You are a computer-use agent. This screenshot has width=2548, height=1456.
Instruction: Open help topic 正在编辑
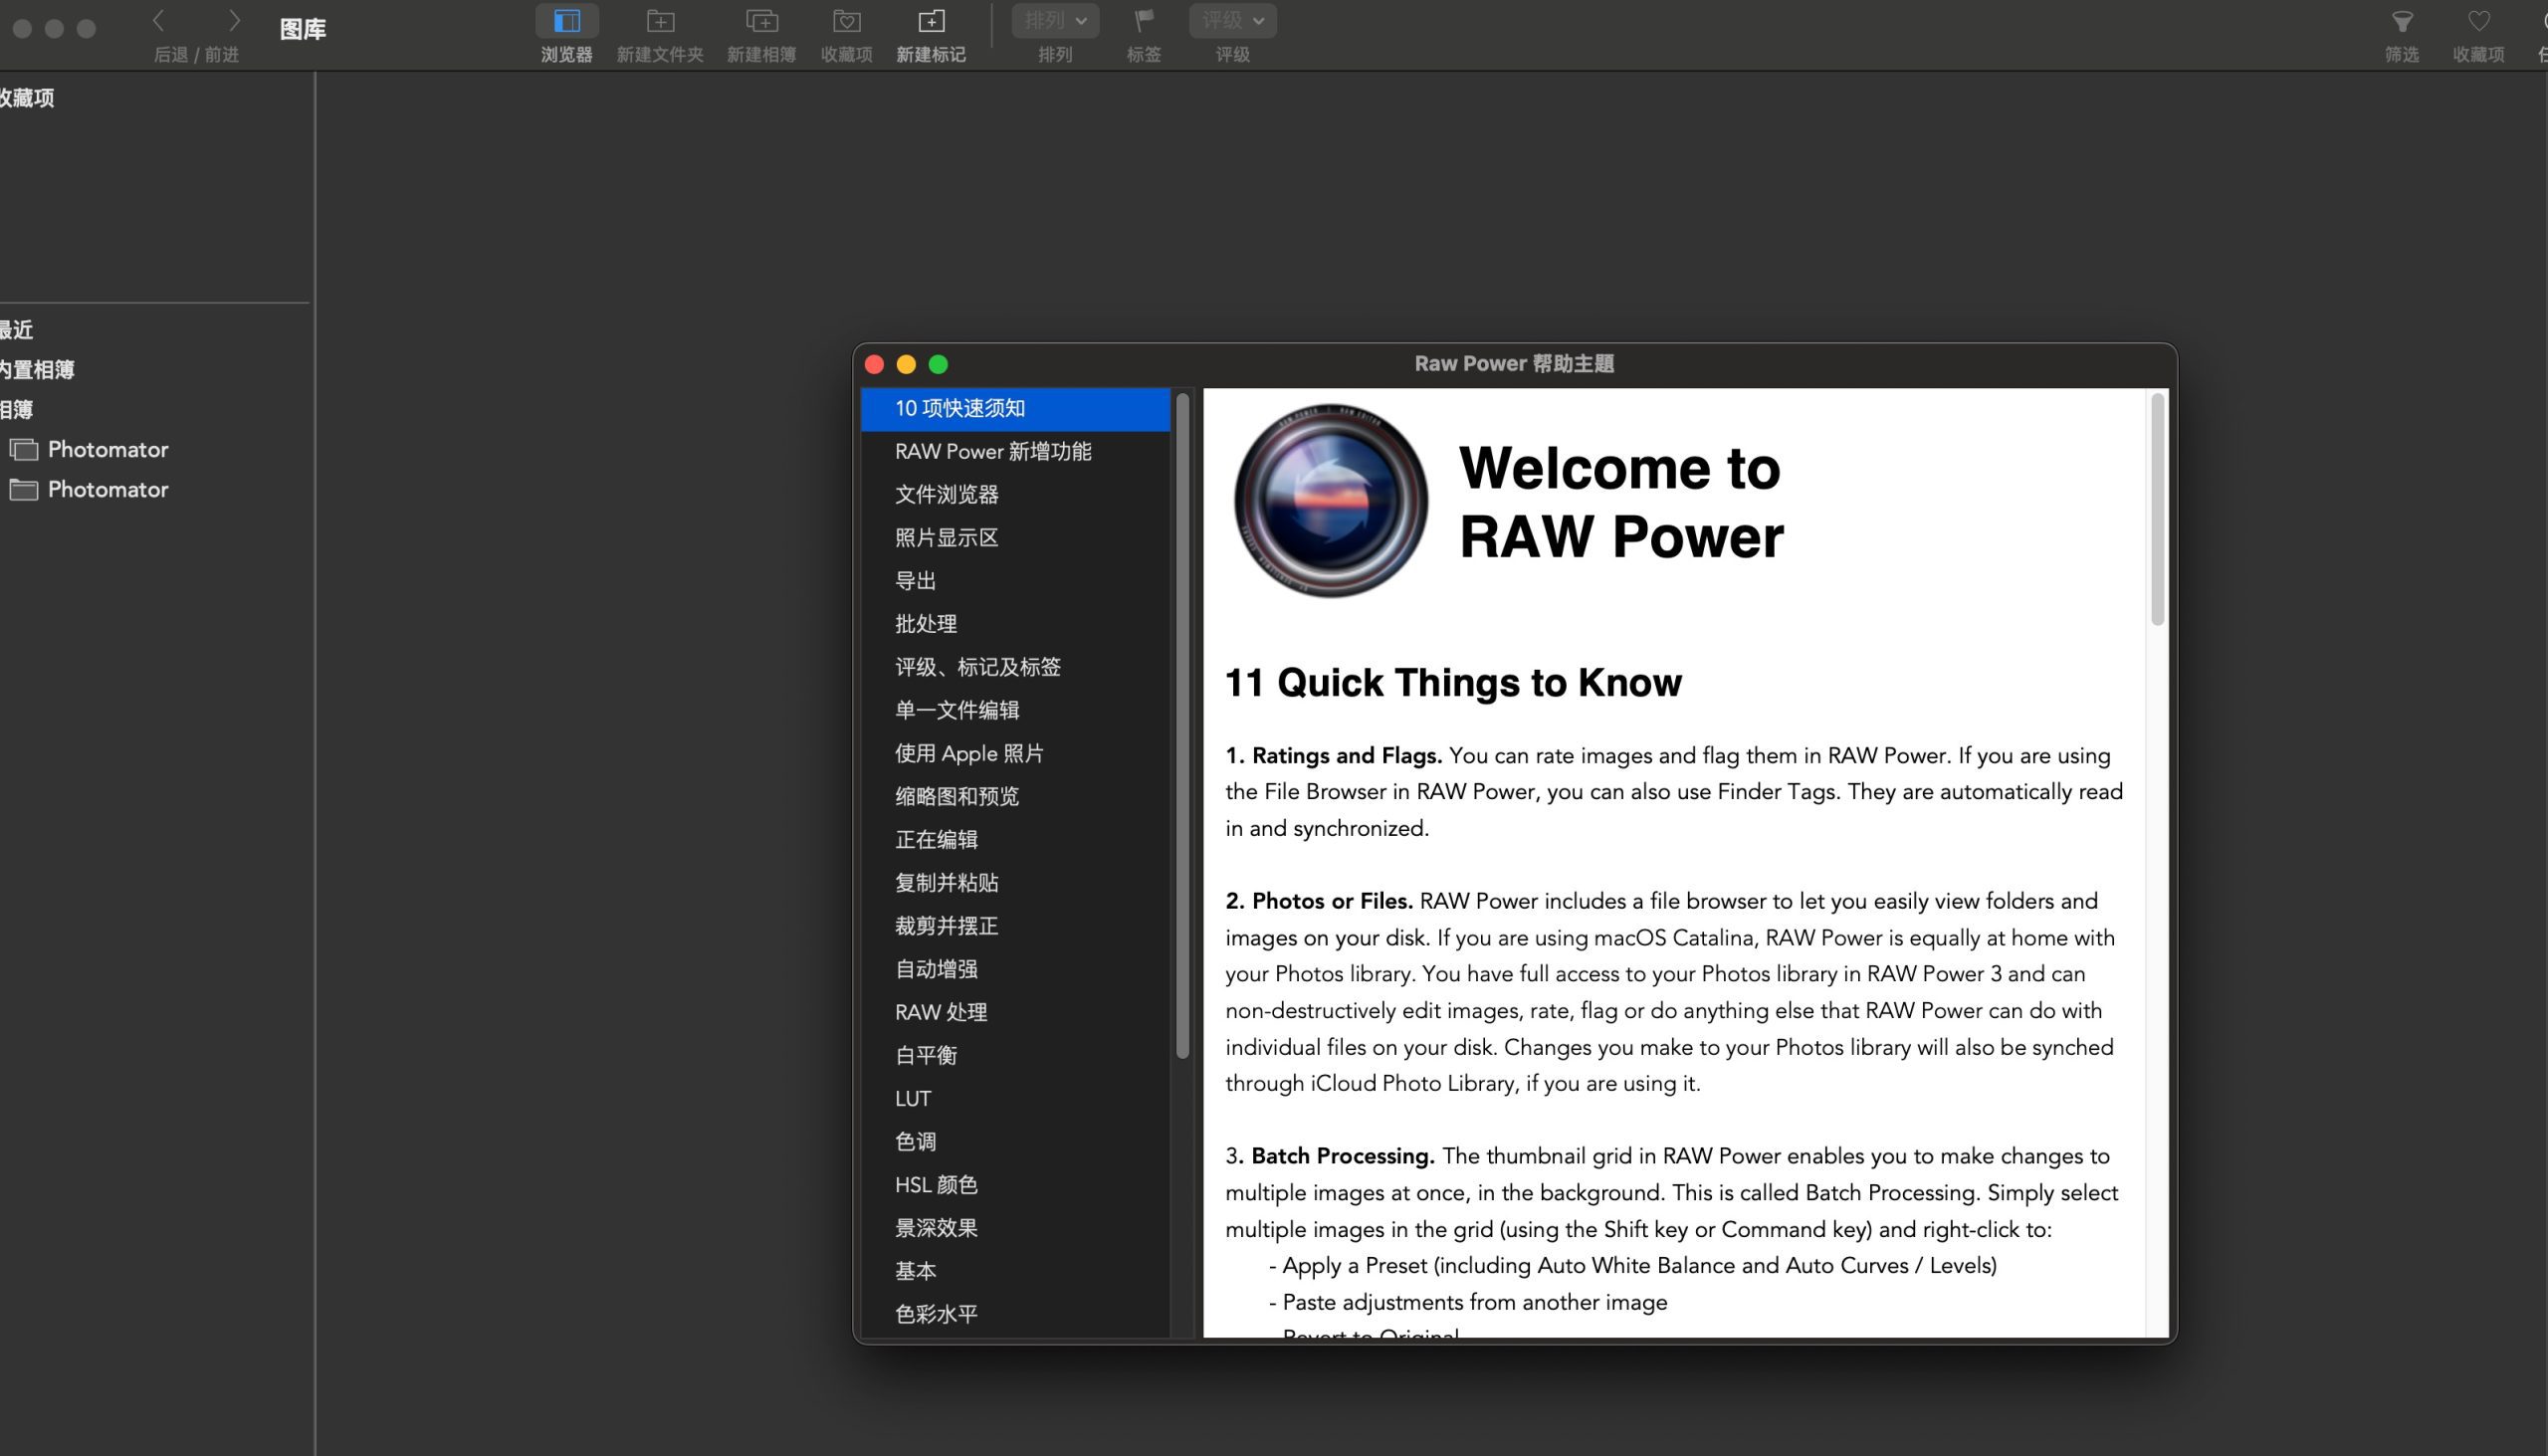point(1015,840)
